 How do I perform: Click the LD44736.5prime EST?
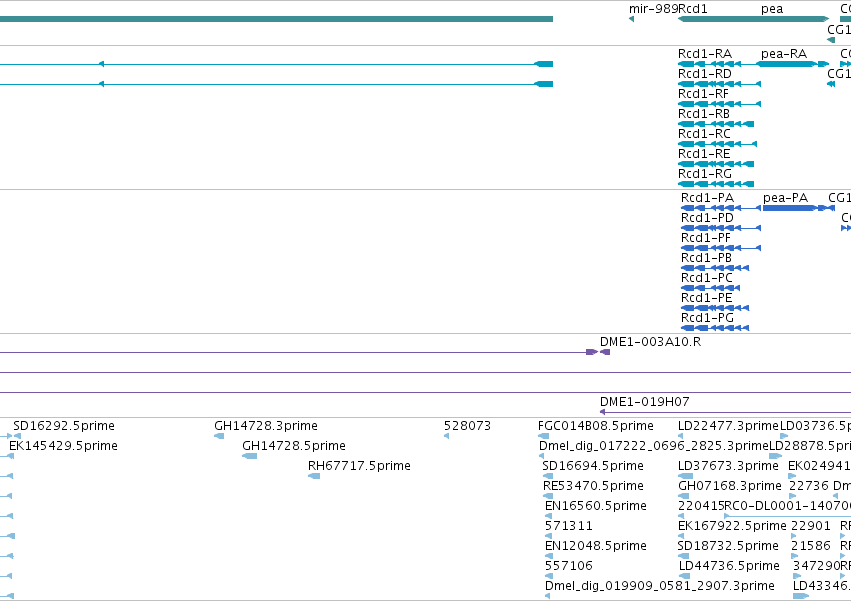click(x=684, y=576)
